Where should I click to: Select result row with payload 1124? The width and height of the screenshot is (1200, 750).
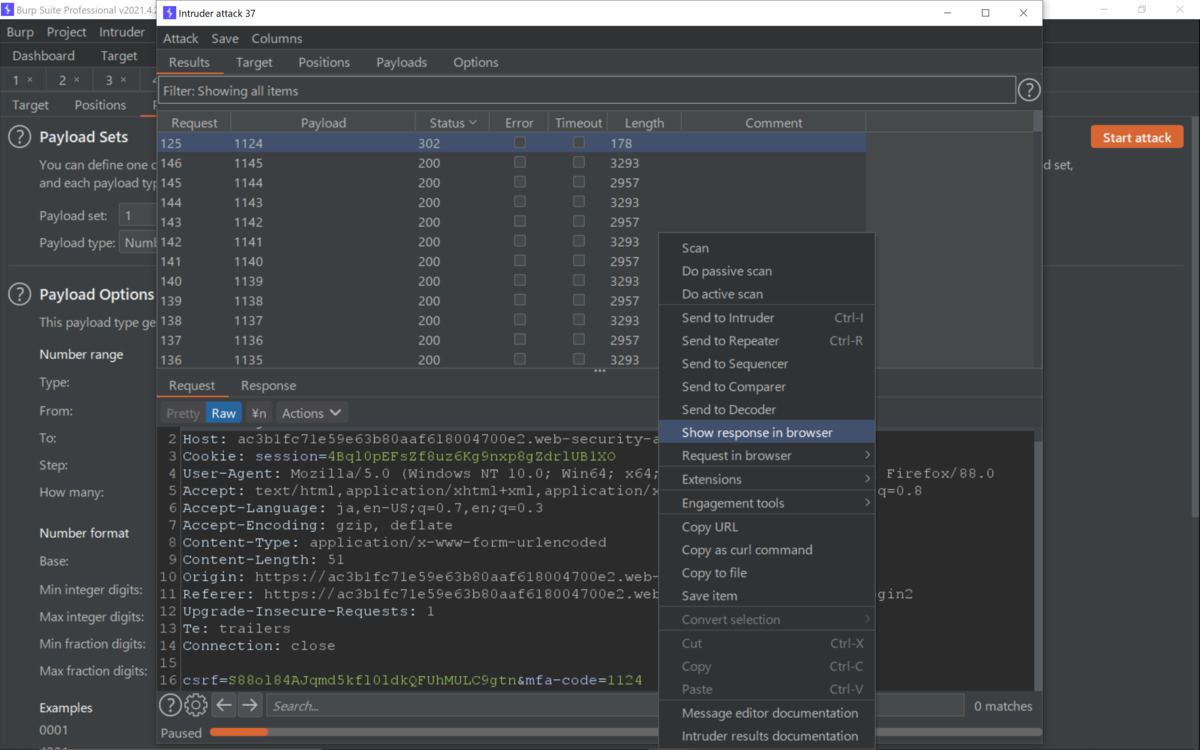click(x=511, y=143)
